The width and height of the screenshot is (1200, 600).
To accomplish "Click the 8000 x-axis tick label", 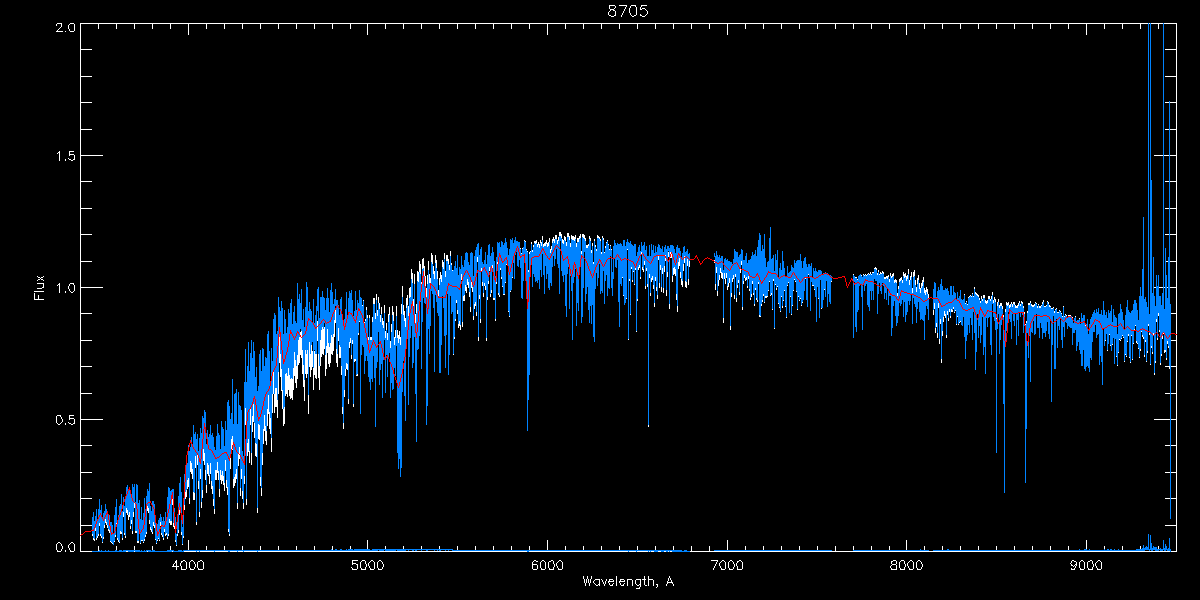I will click(907, 564).
